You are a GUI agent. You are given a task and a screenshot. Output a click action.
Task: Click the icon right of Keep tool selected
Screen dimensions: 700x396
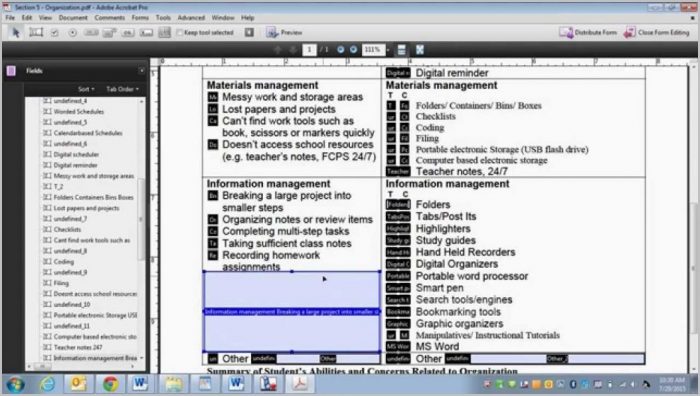point(249,32)
